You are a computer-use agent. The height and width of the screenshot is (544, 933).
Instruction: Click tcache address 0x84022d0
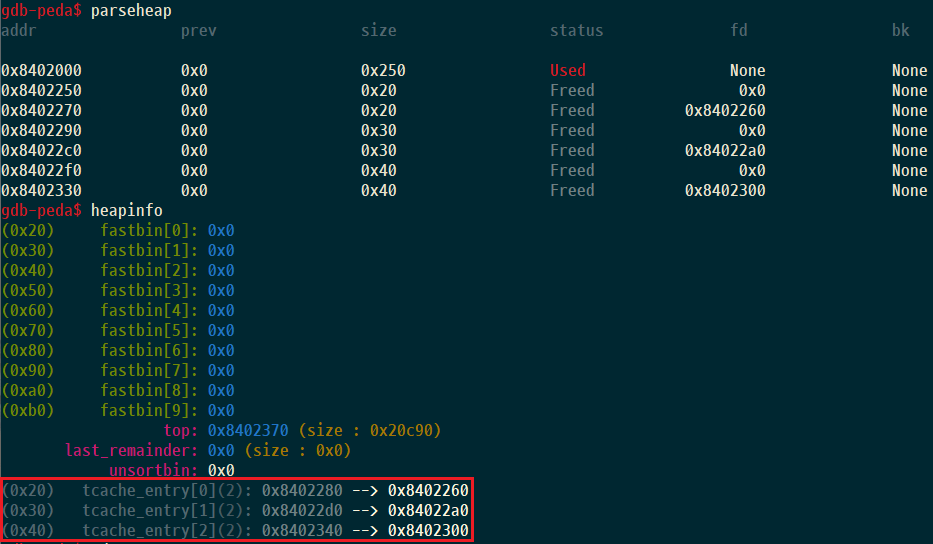tap(302, 511)
